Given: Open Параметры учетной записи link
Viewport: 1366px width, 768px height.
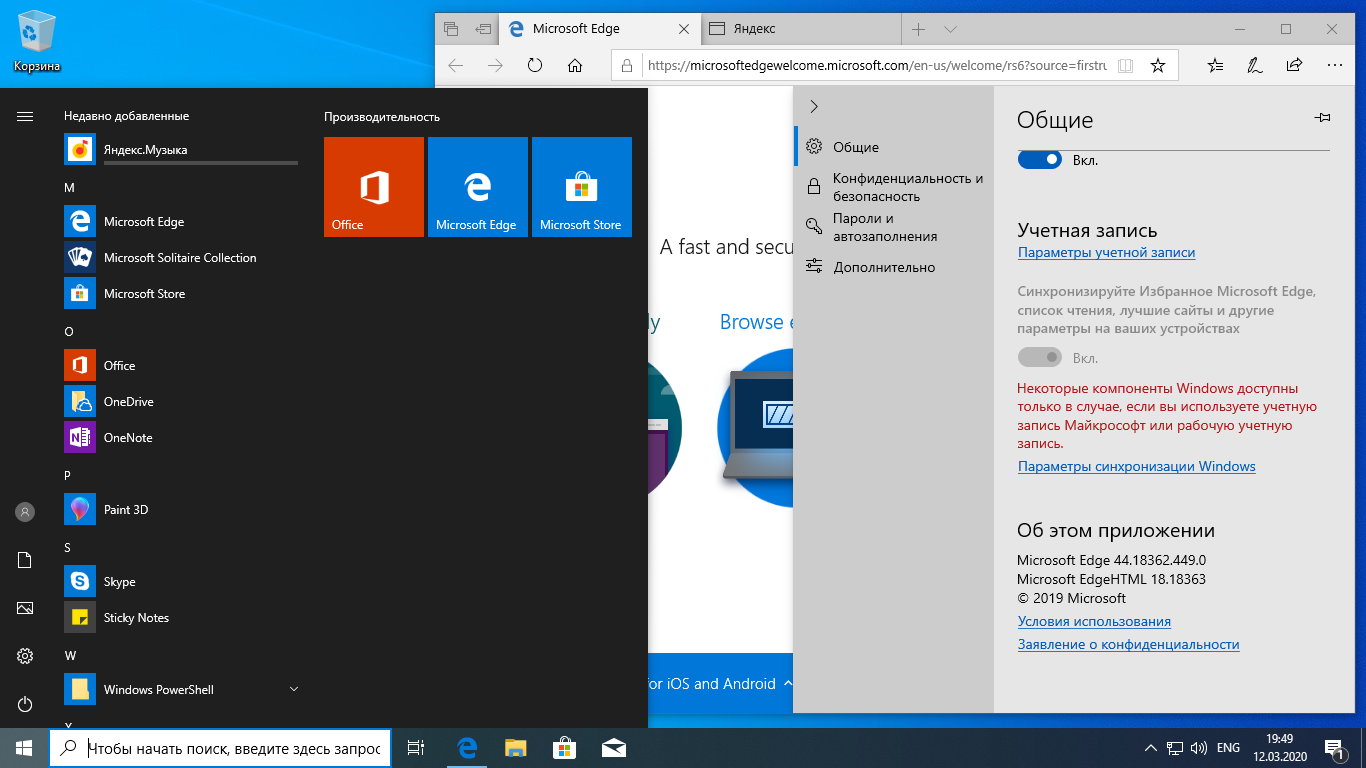Looking at the screenshot, I should pos(1106,253).
